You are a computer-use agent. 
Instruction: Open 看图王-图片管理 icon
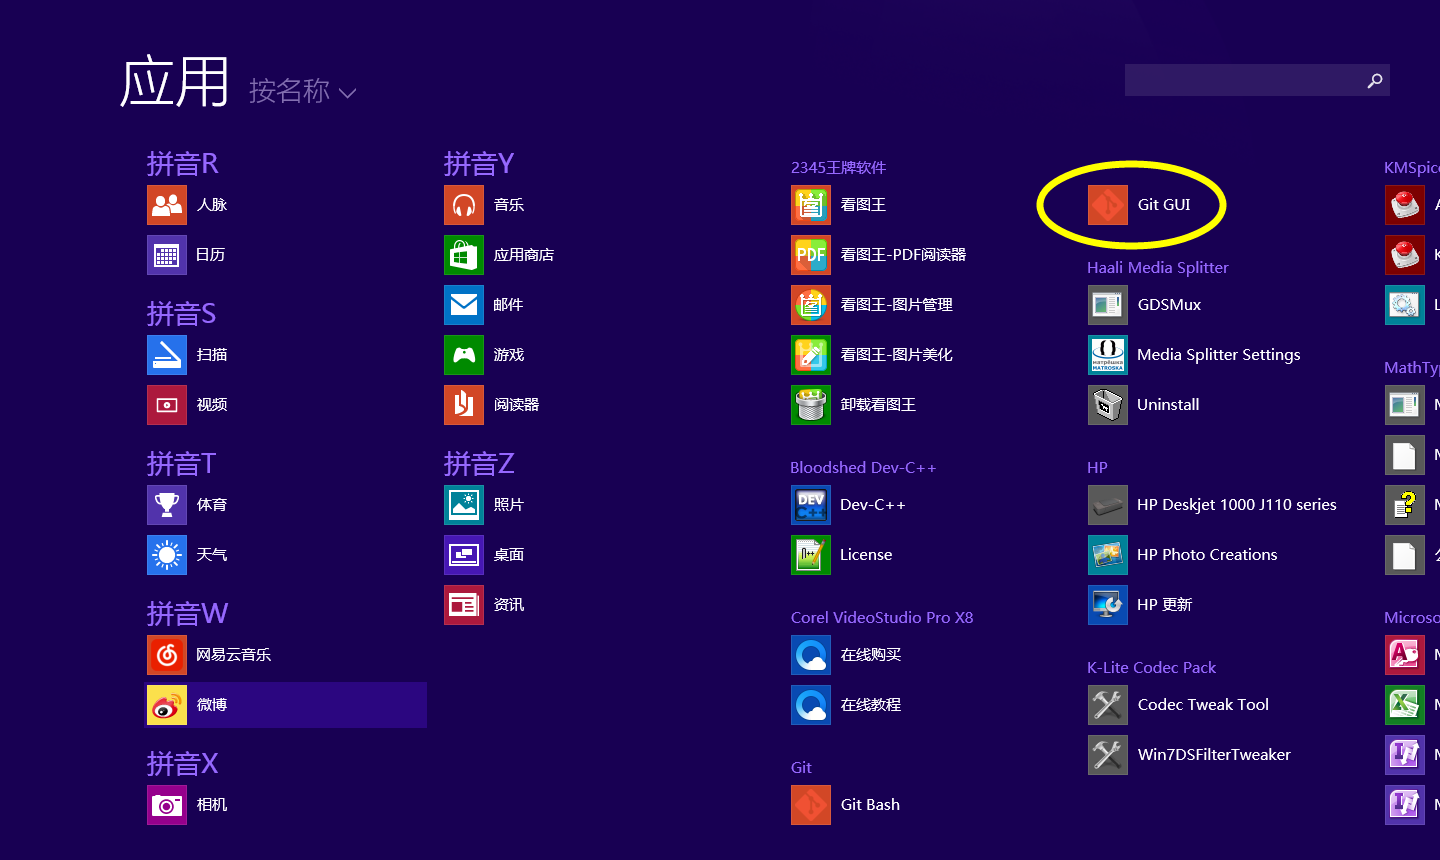point(811,305)
